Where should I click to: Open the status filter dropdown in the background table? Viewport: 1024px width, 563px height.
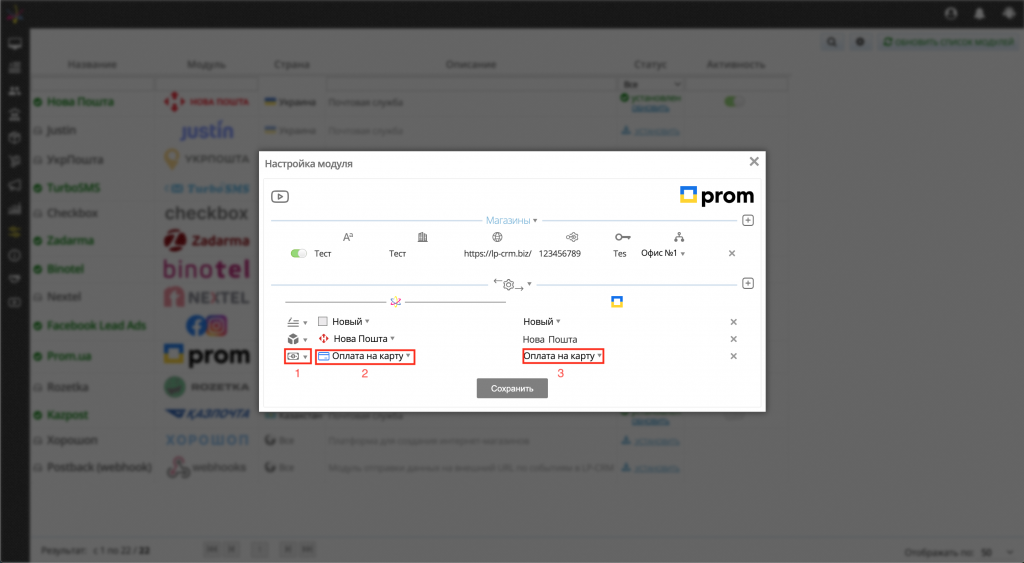point(652,84)
